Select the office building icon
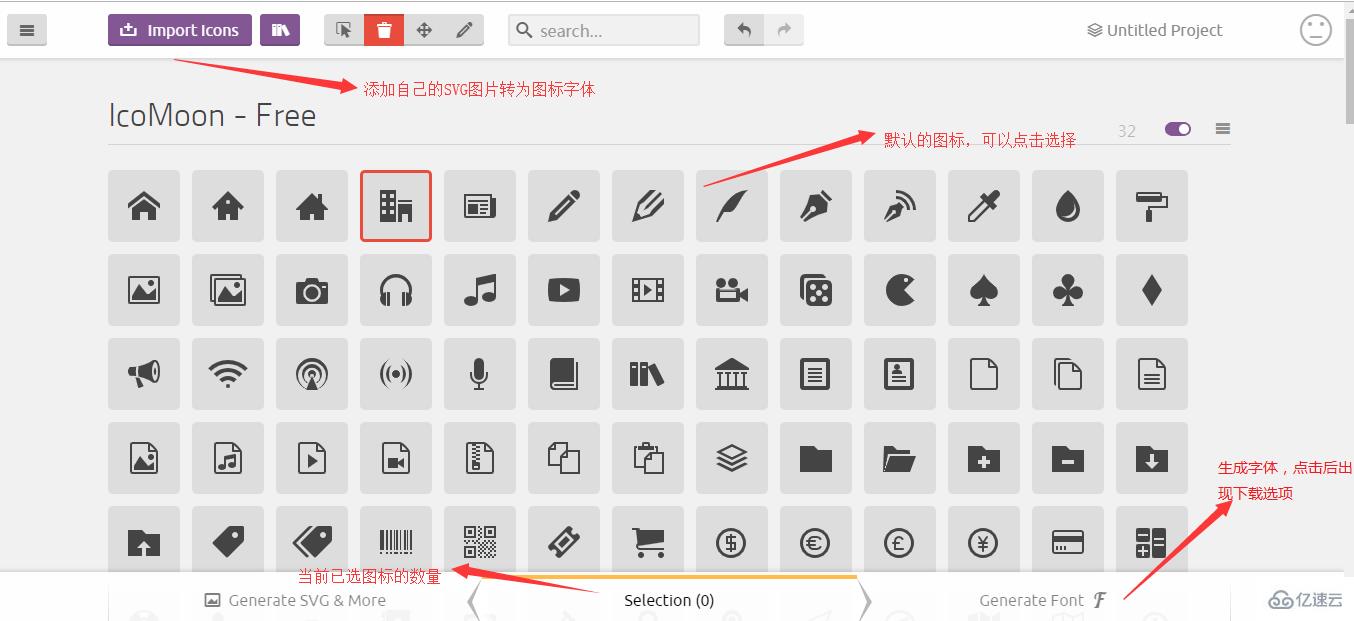Image resolution: width=1354 pixels, height=621 pixels. point(396,206)
